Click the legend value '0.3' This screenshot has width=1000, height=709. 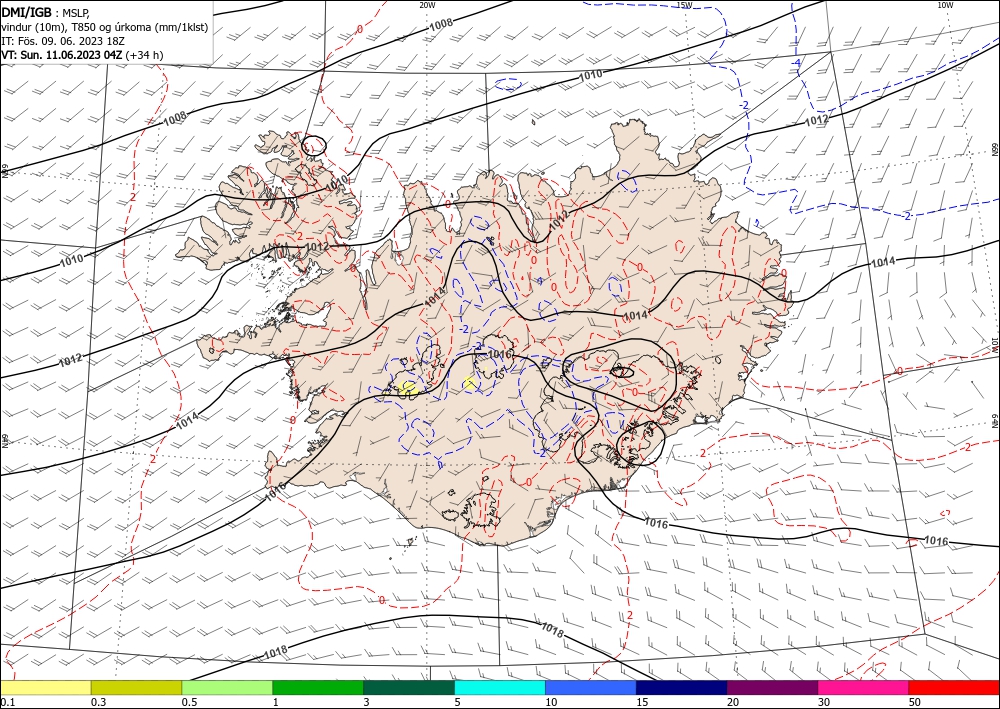click(98, 702)
